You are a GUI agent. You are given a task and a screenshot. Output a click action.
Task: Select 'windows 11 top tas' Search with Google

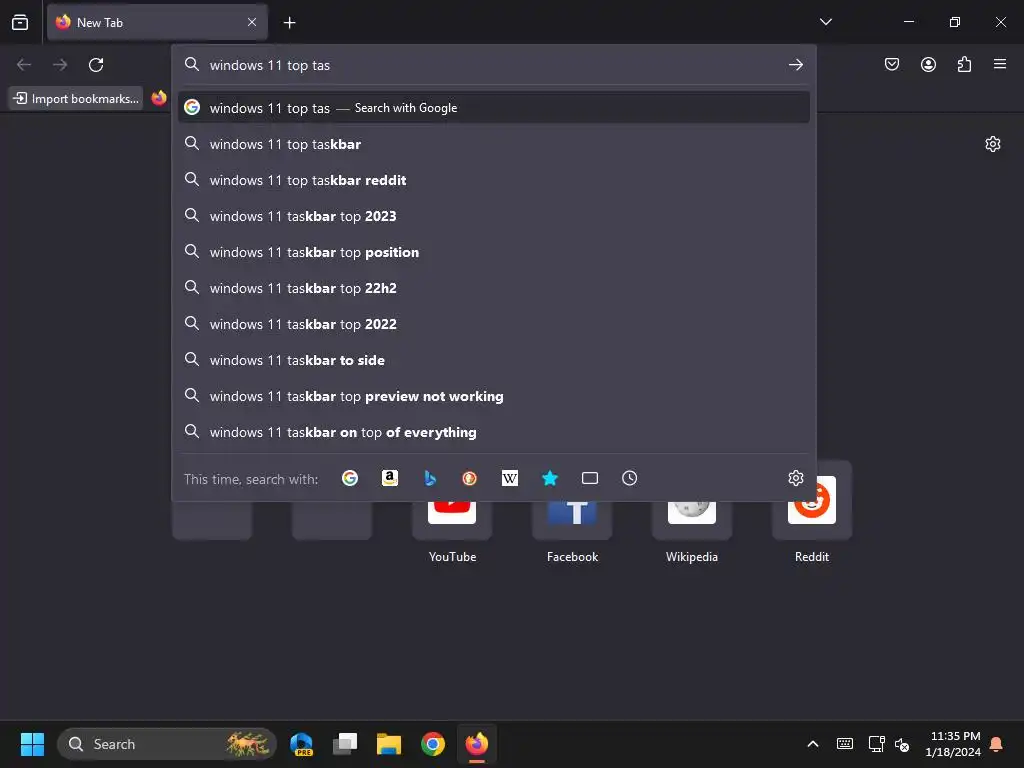coord(494,108)
